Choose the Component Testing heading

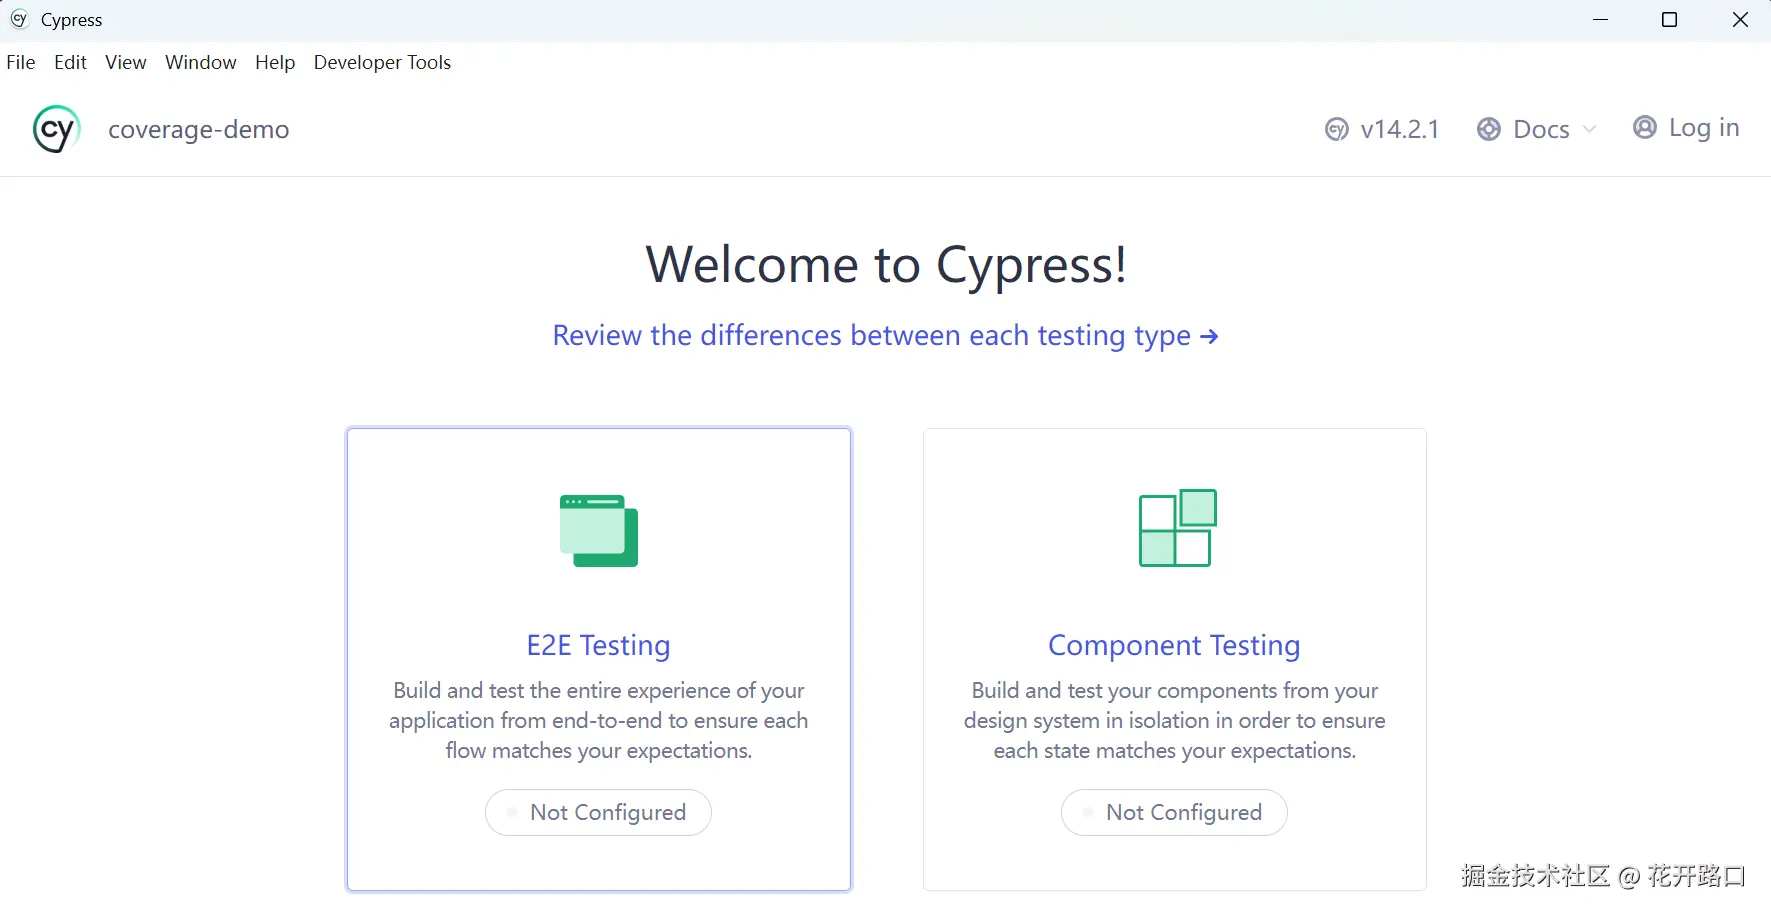1174,645
